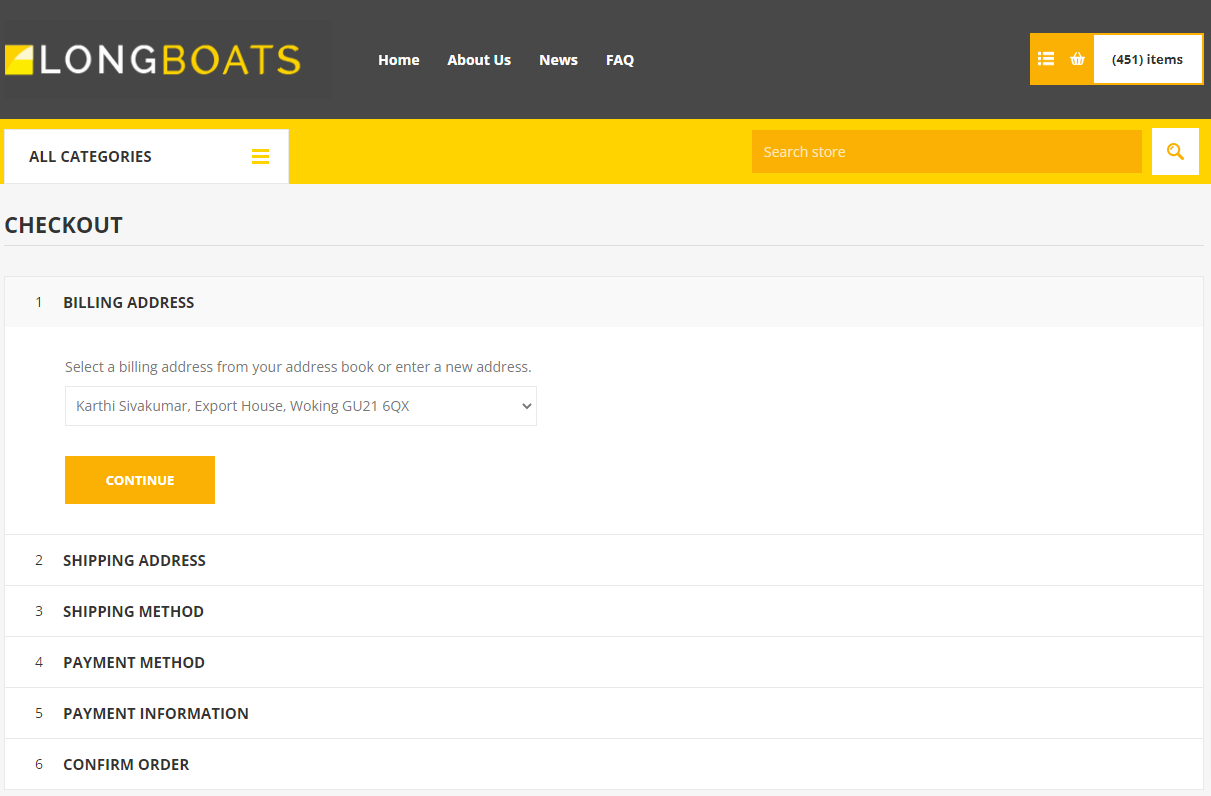The image size is (1211, 796).
Task: Open the CONFIRM ORDER section
Action: [126, 764]
